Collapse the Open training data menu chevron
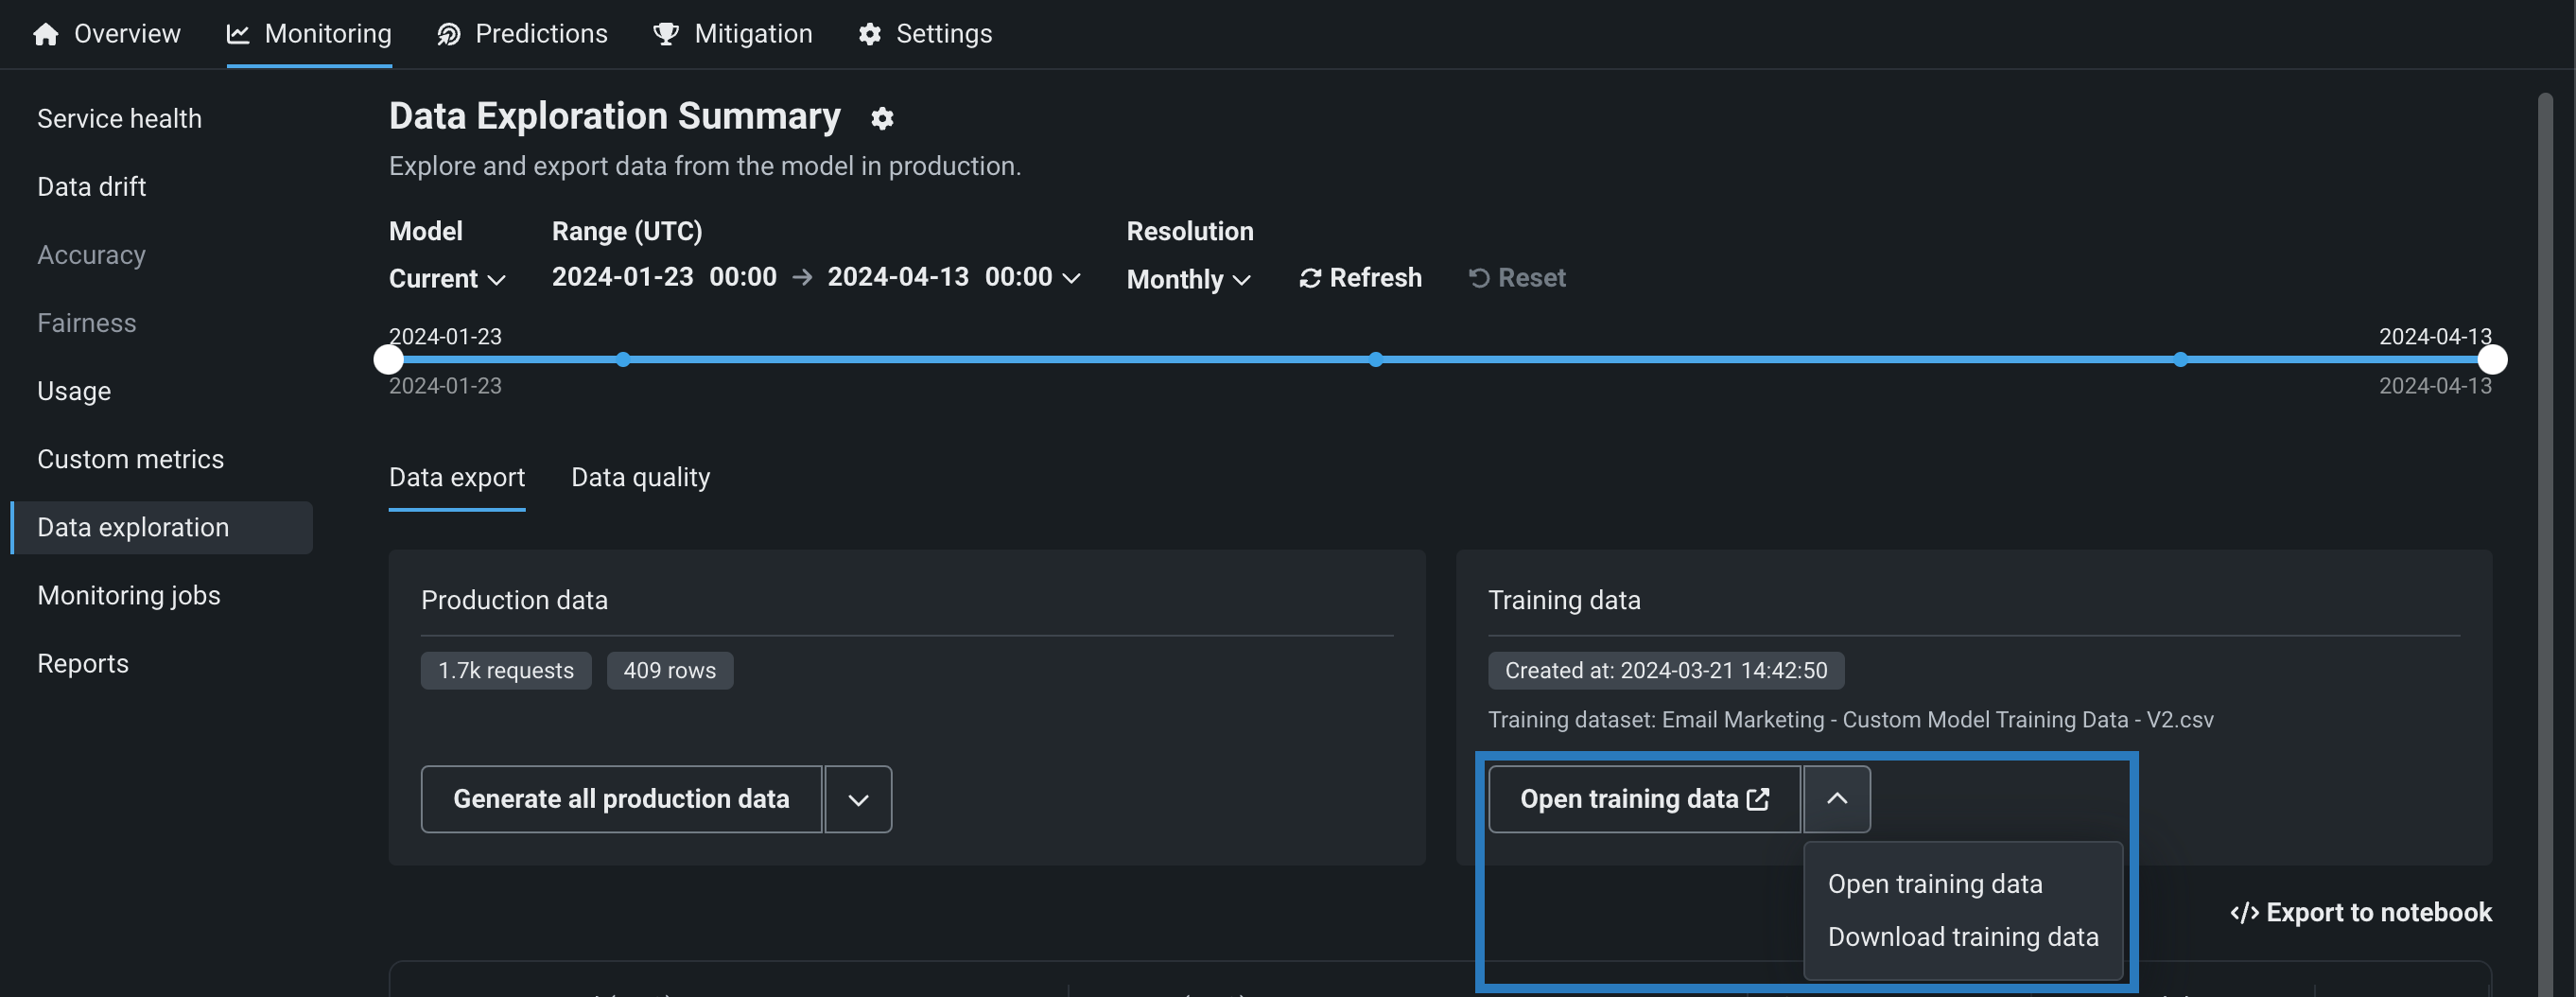 click(1836, 799)
